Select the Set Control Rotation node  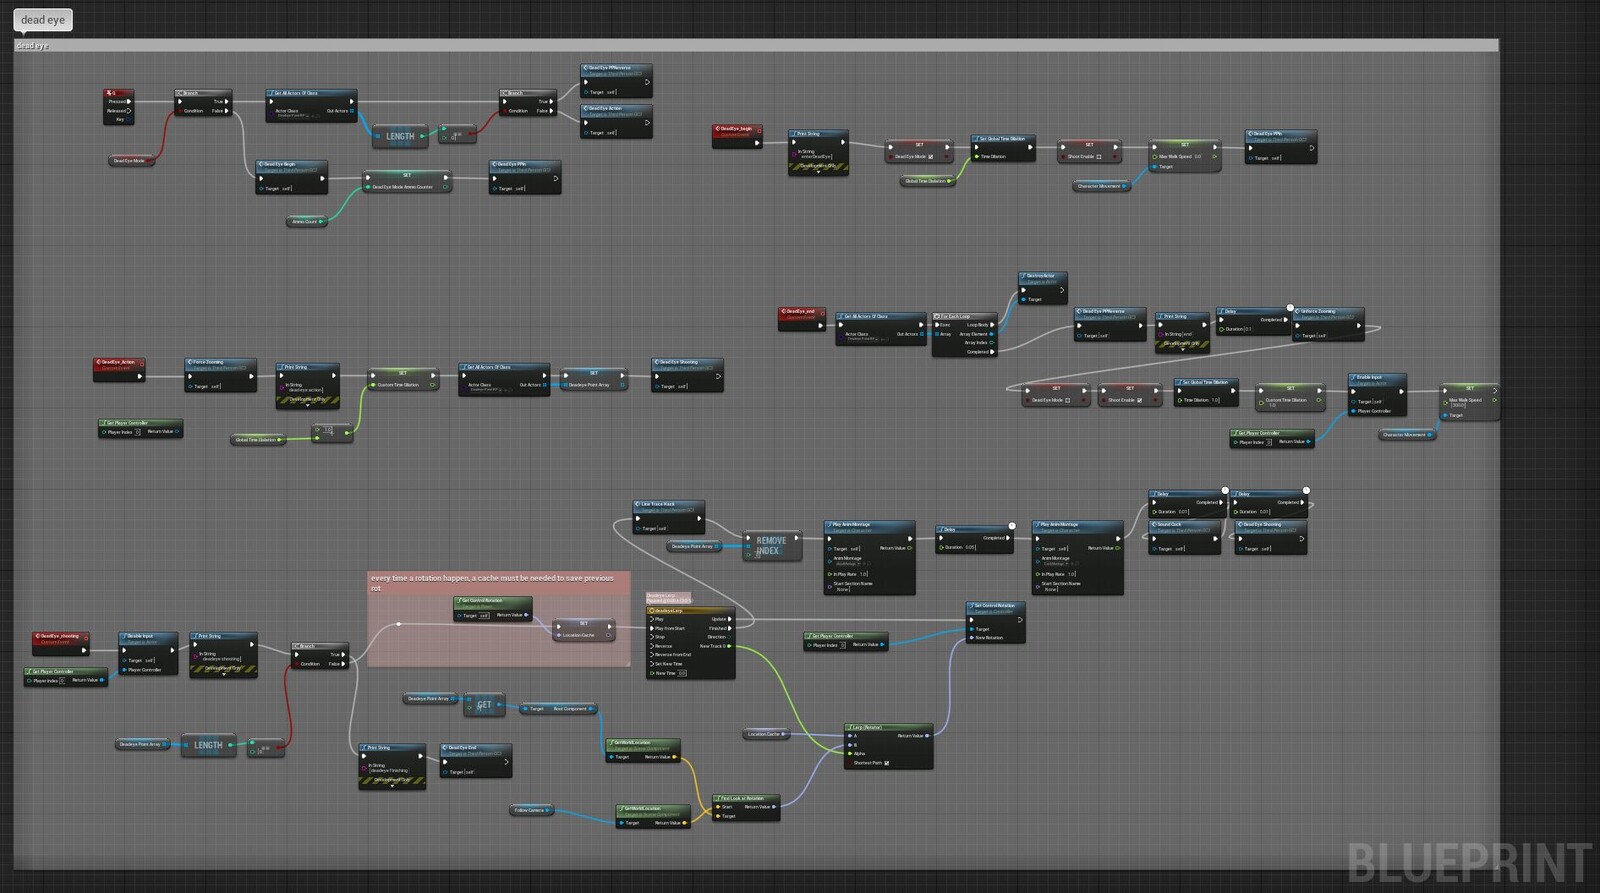pos(995,621)
